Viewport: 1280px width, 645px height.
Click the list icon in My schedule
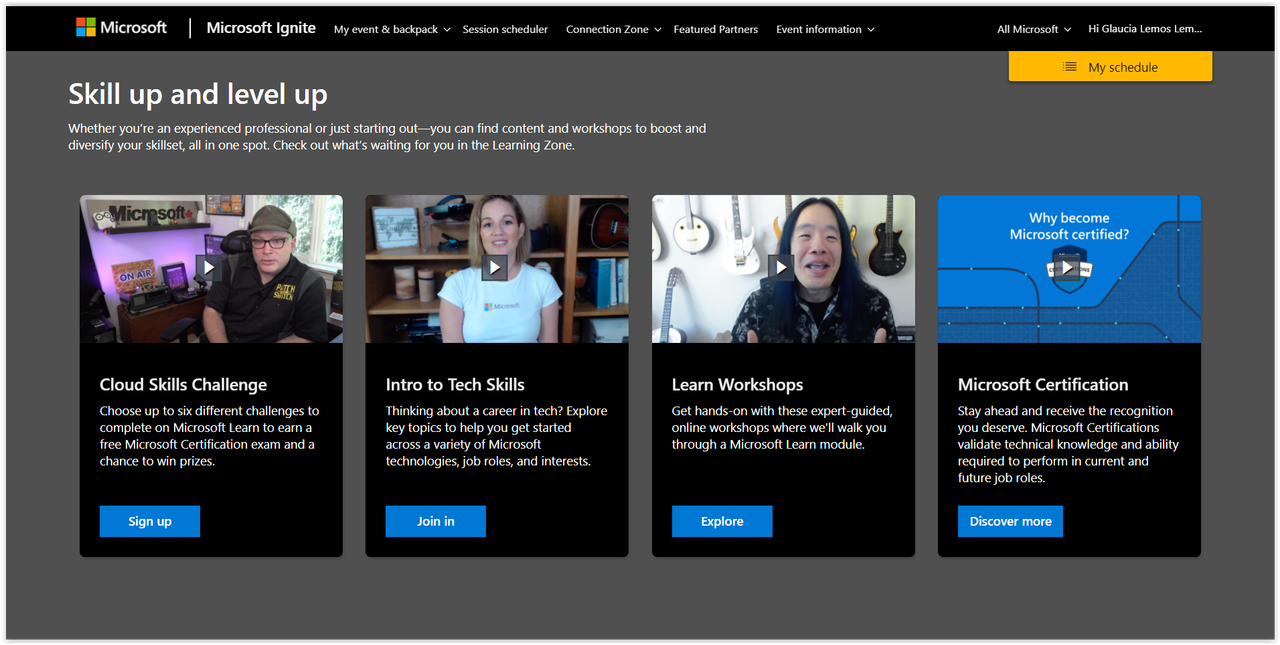tap(1069, 67)
